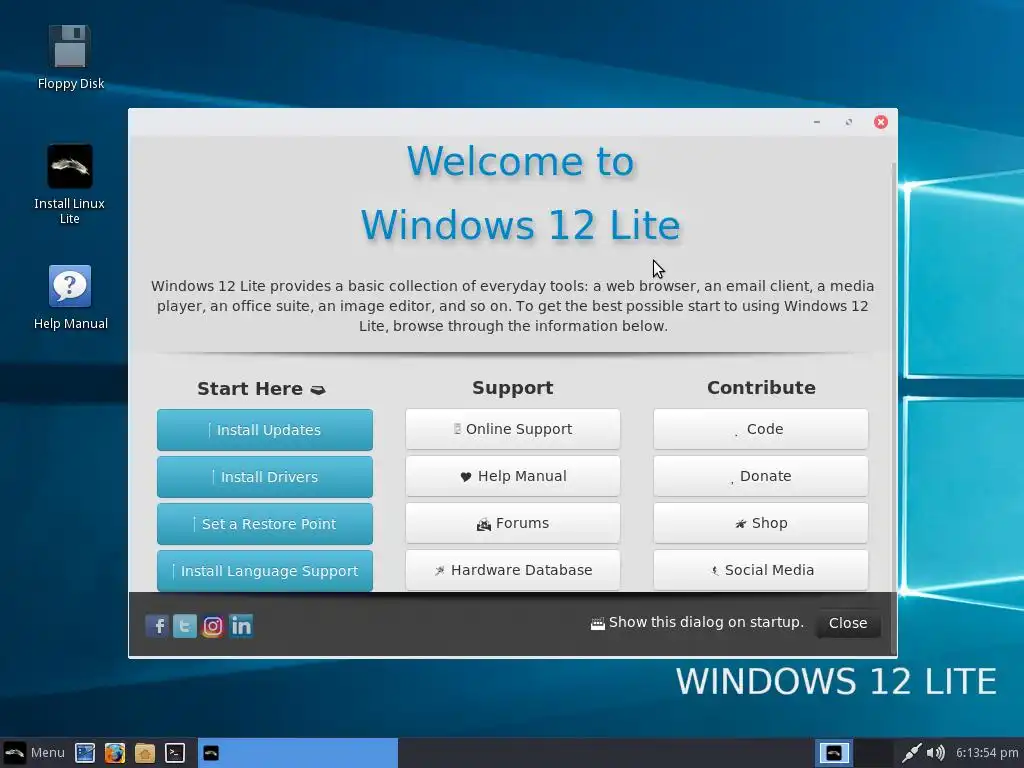
Task: Open the Hardware Database
Action: coord(513,570)
